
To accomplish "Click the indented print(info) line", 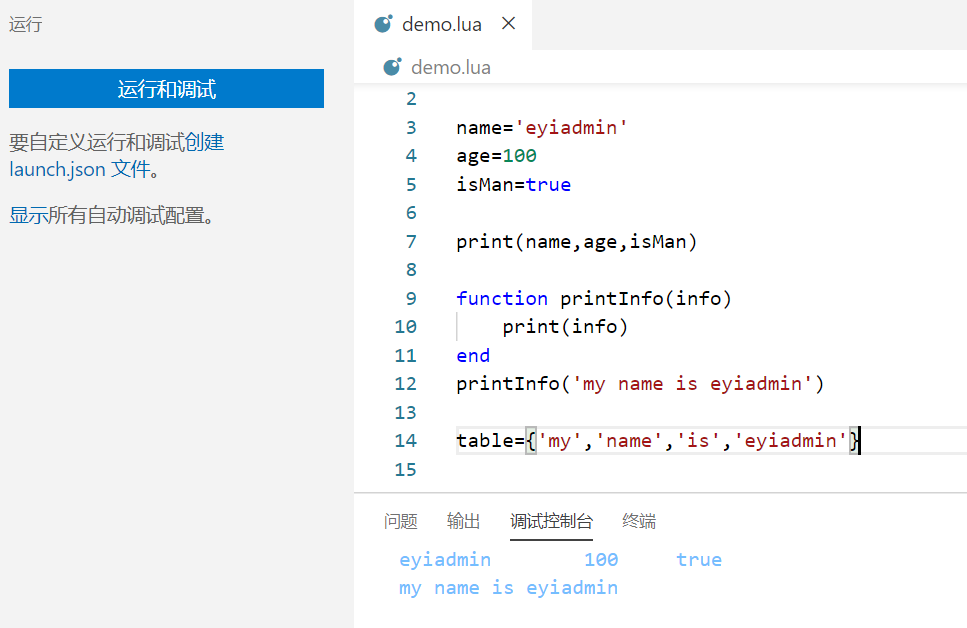I will click(x=565, y=326).
